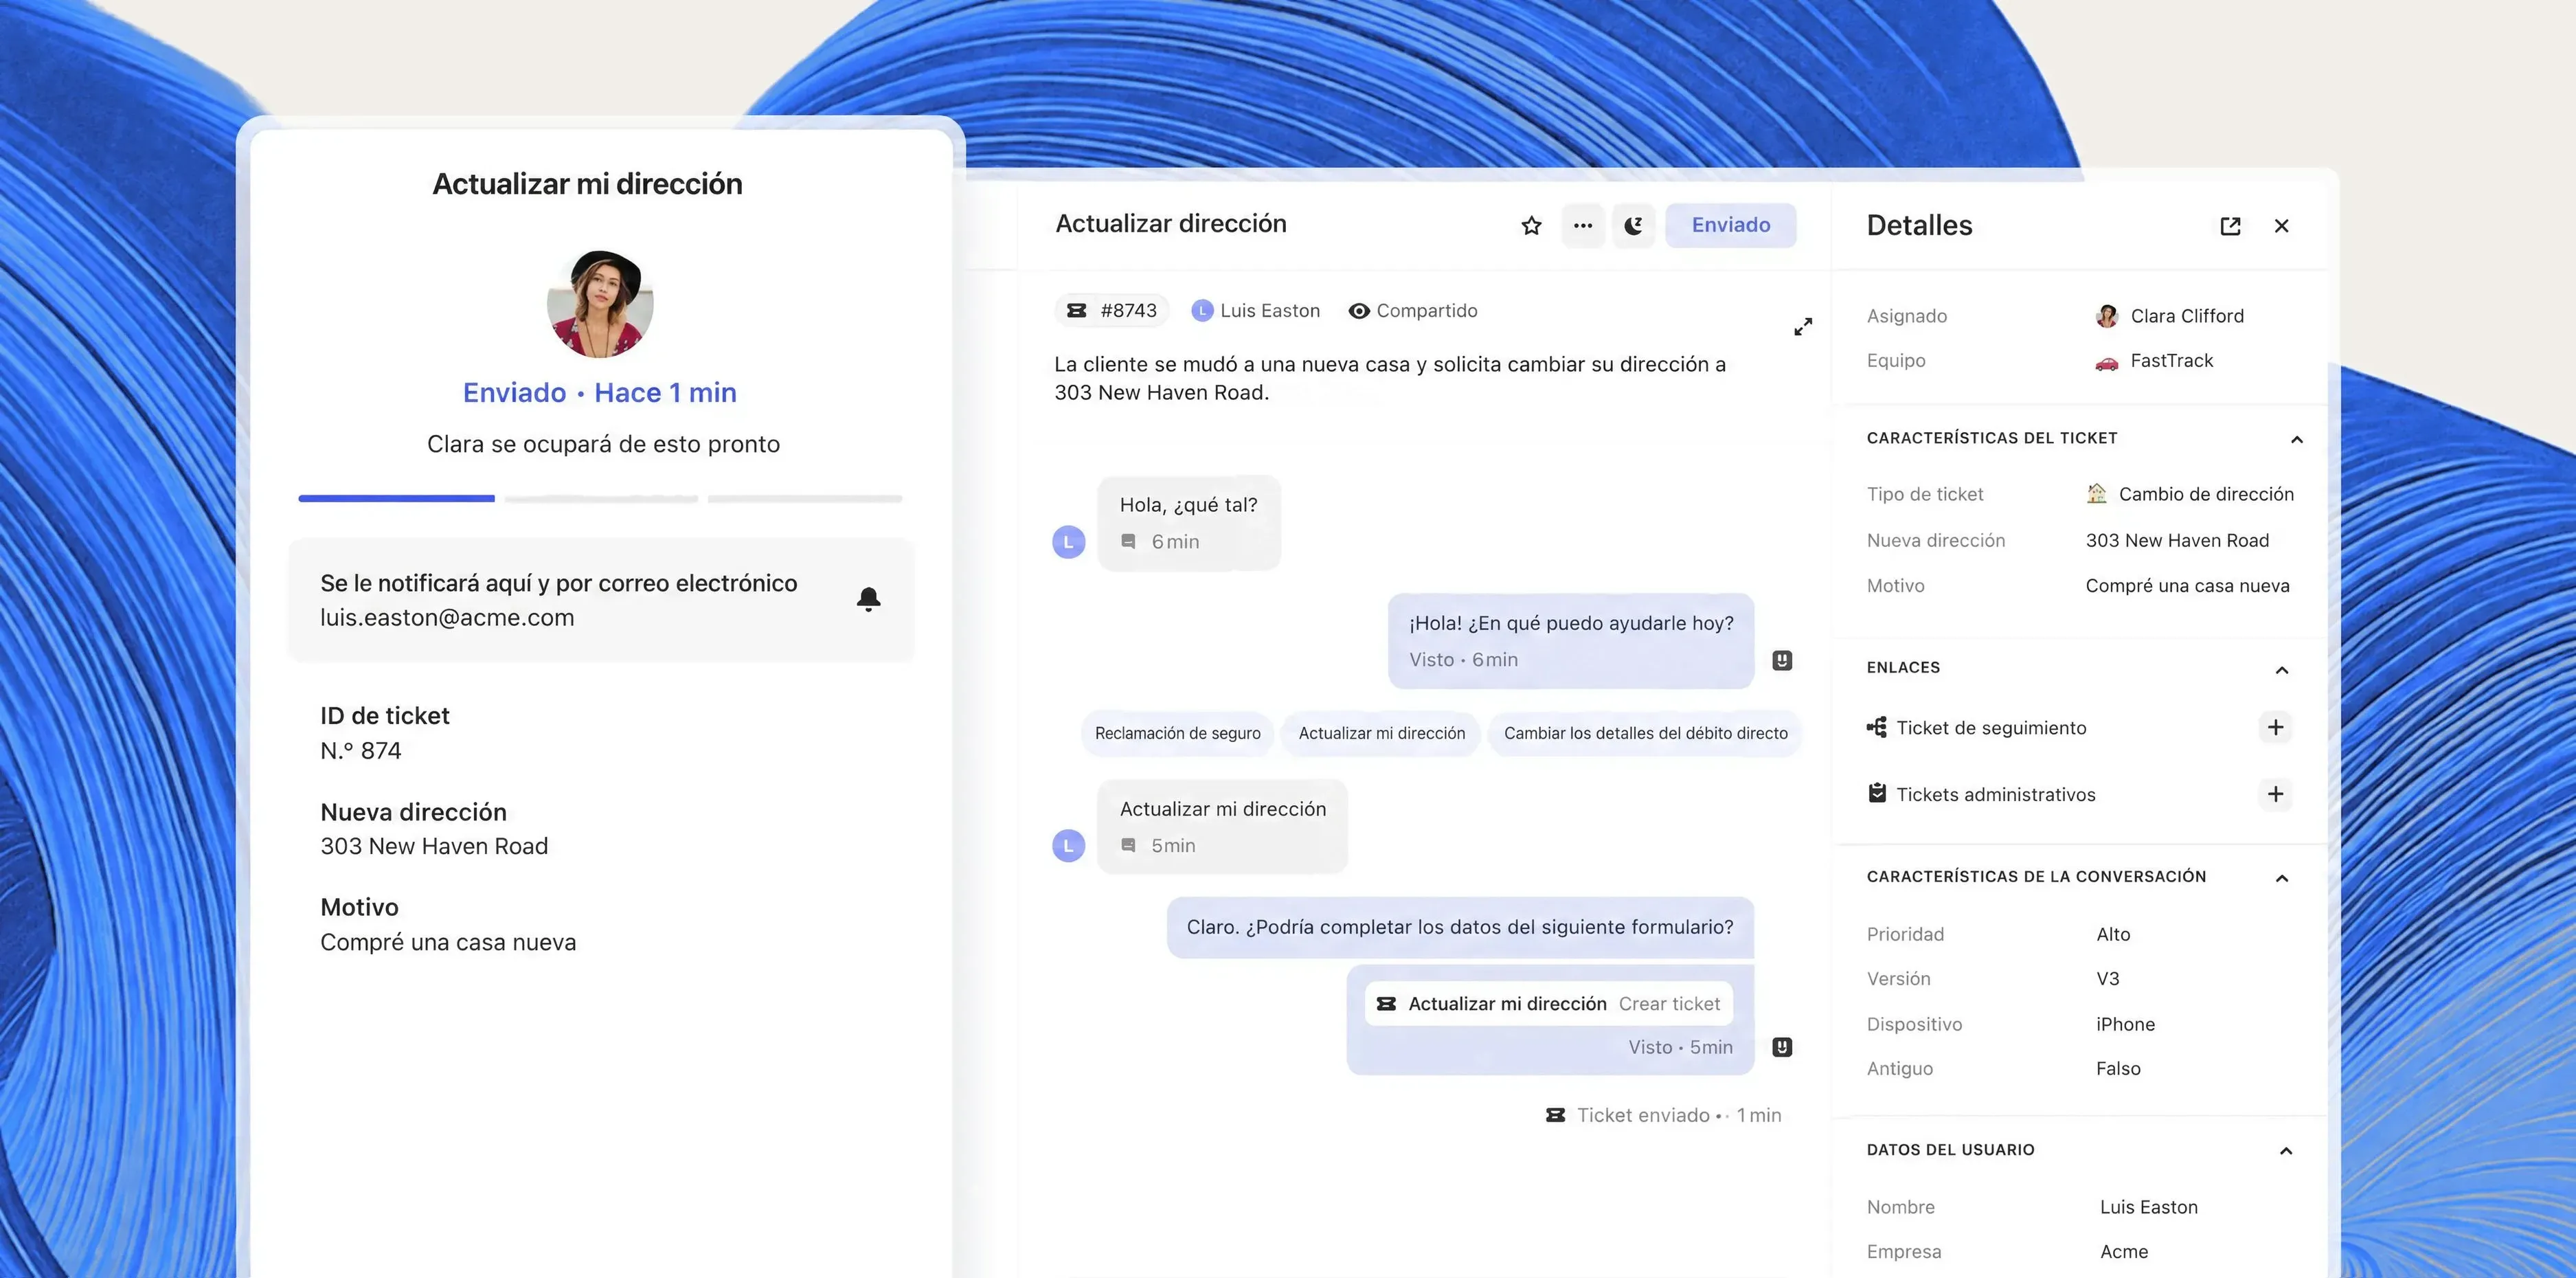Select the Tipo de ticket Cambio de dirección

click(2190, 494)
